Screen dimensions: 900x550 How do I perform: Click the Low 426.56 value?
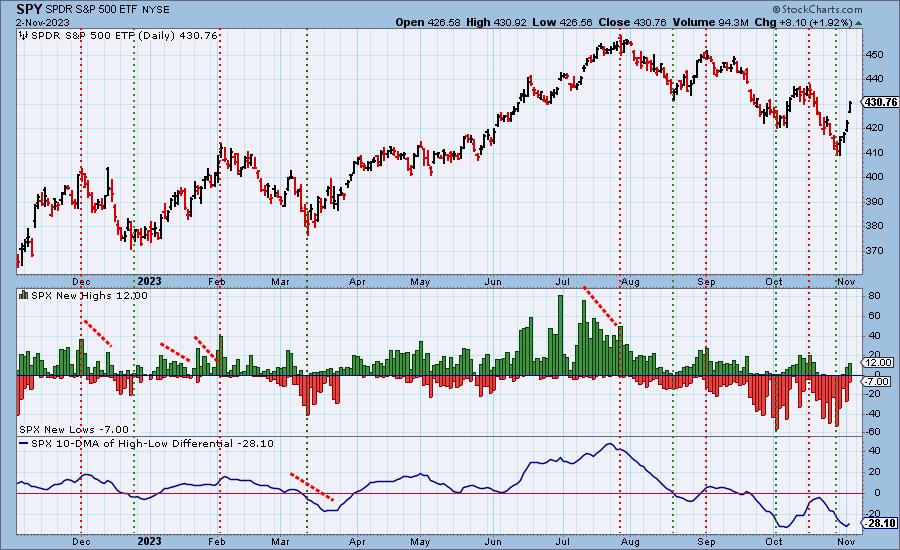pos(562,22)
